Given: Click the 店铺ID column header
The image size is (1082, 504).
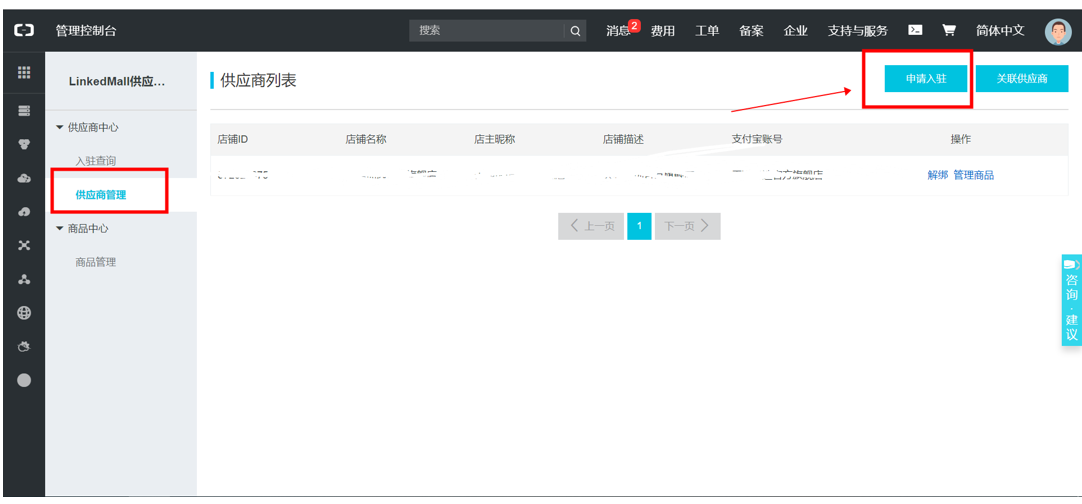Looking at the screenshot, I should point(233,139).
